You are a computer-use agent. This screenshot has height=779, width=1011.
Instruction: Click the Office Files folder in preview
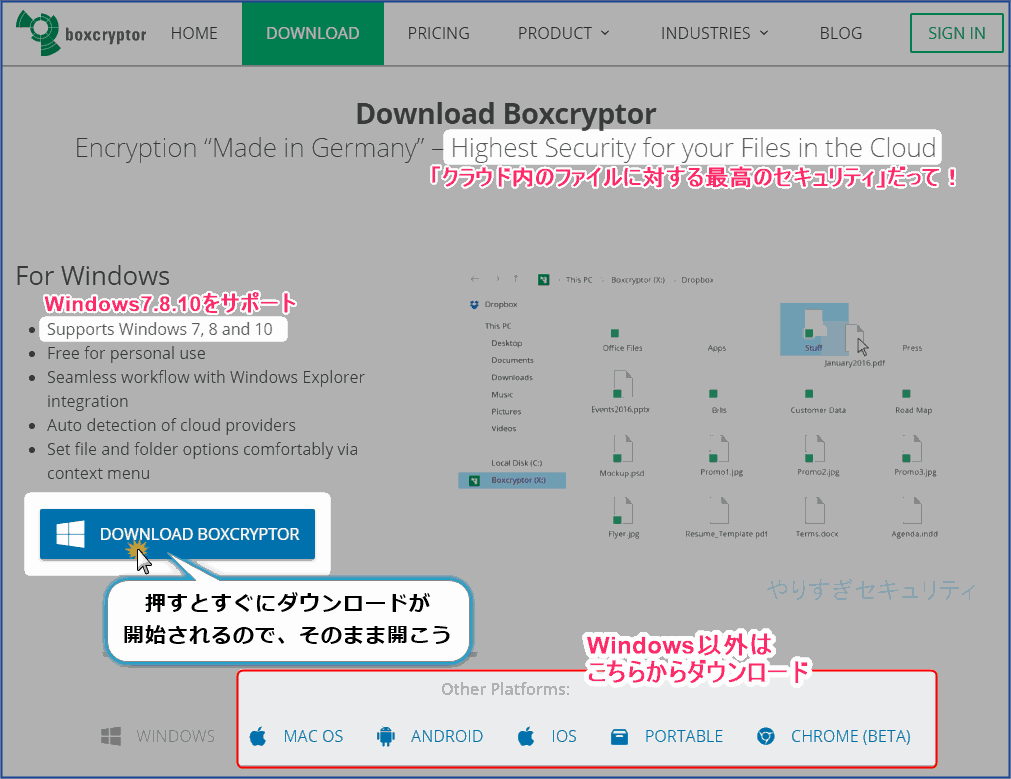tap(622, 340)
